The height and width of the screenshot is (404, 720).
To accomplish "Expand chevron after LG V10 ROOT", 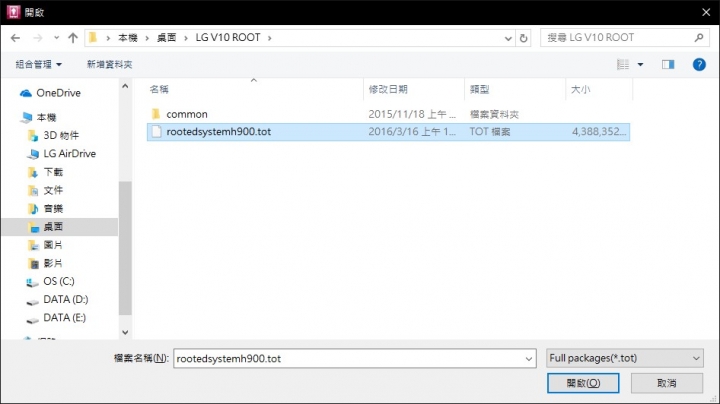I will tap(270, 38).
